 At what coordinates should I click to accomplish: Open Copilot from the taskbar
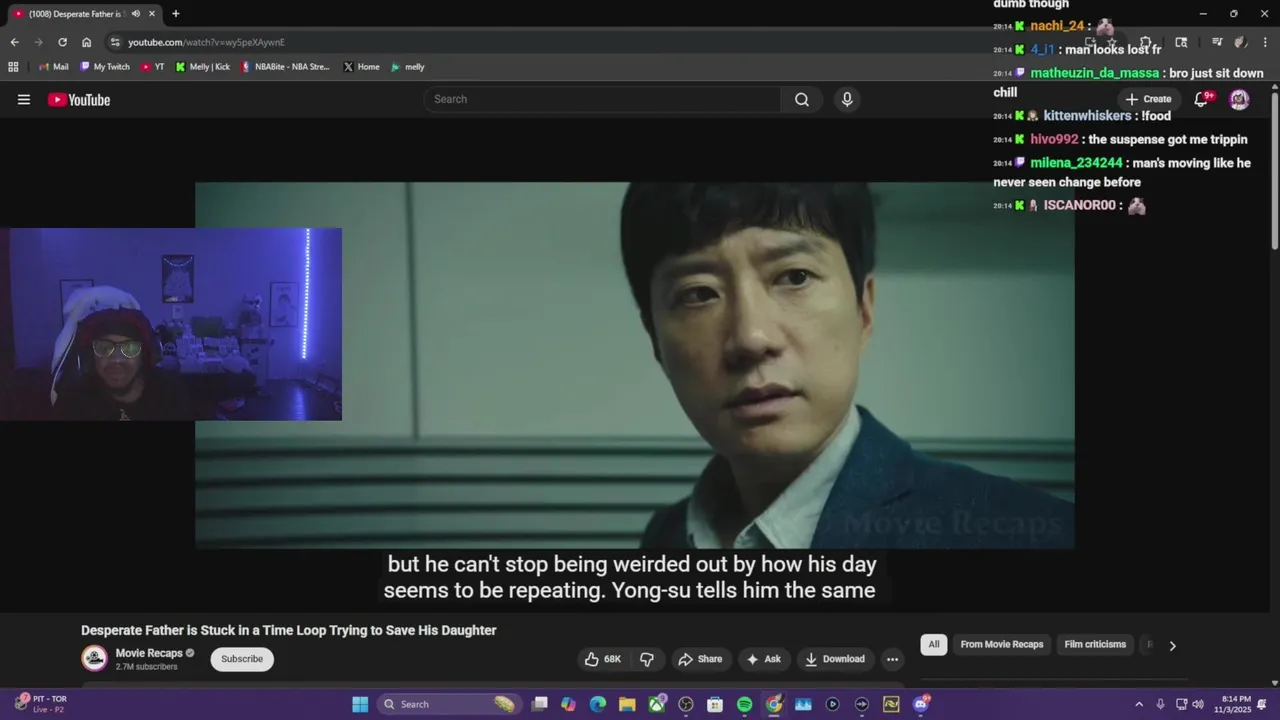(569, 704)
